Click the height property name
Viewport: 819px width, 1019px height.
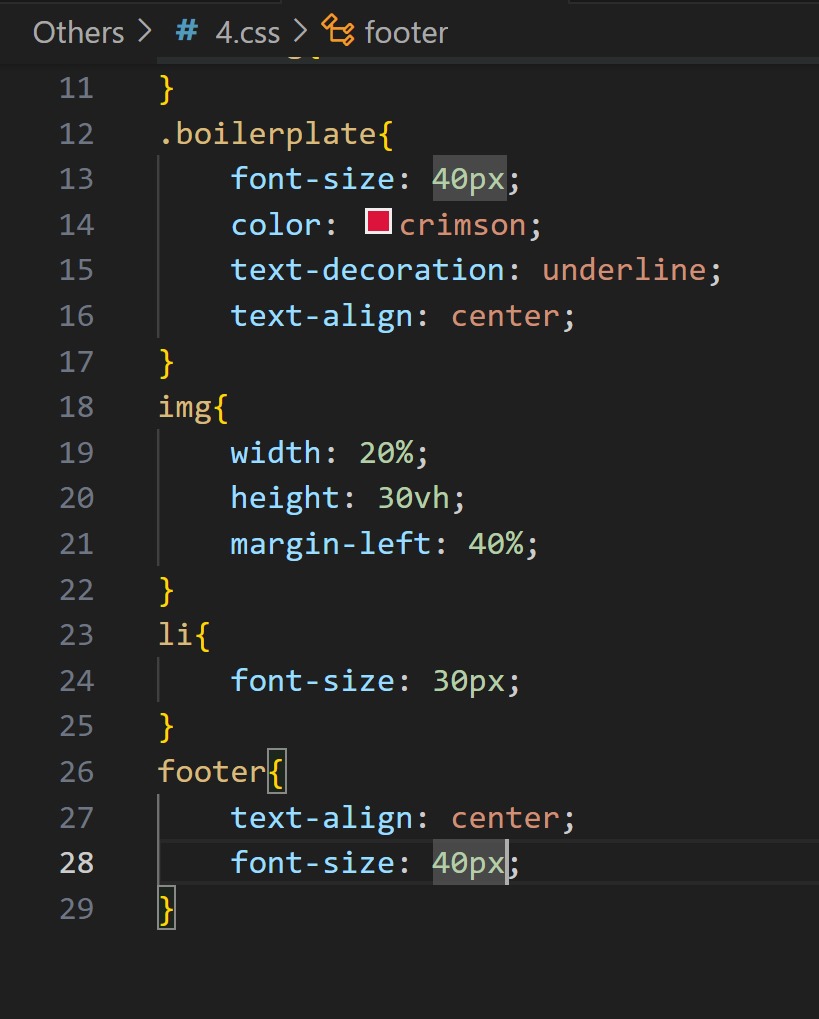(285, 499)
